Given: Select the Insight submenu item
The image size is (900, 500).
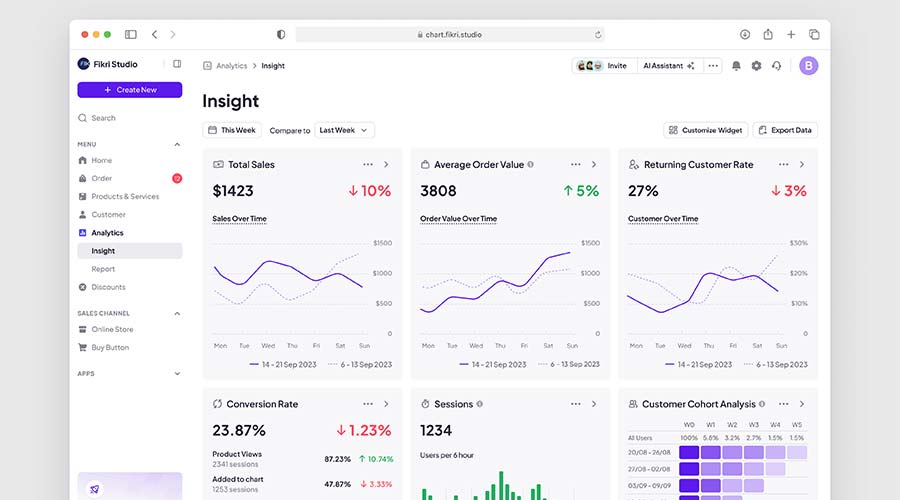Looking at the screenshot, I should [130, 251].
